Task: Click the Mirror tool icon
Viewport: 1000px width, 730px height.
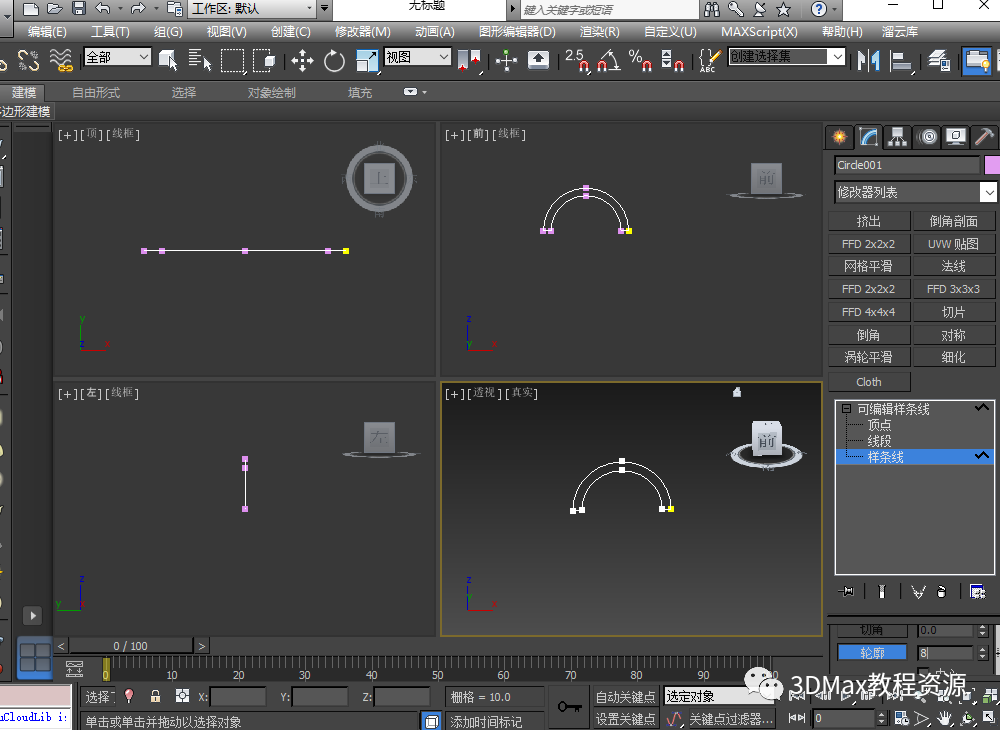Action: point(867,61)
